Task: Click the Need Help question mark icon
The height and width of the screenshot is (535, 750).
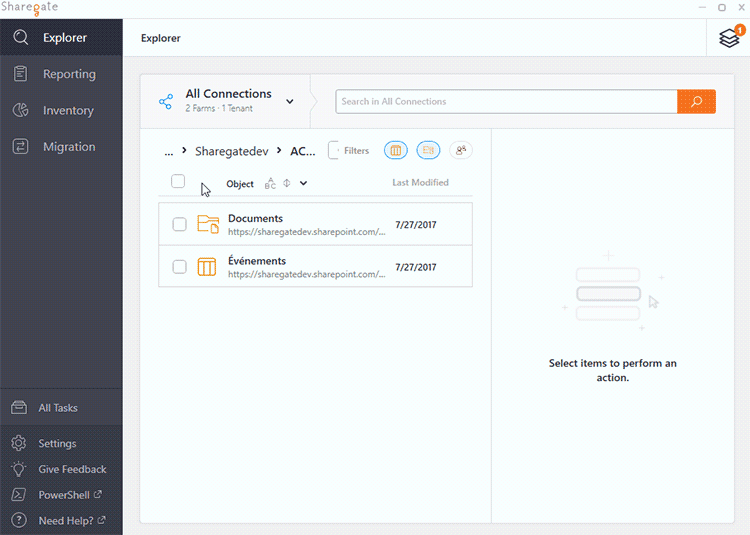Action: click(19, 520)
